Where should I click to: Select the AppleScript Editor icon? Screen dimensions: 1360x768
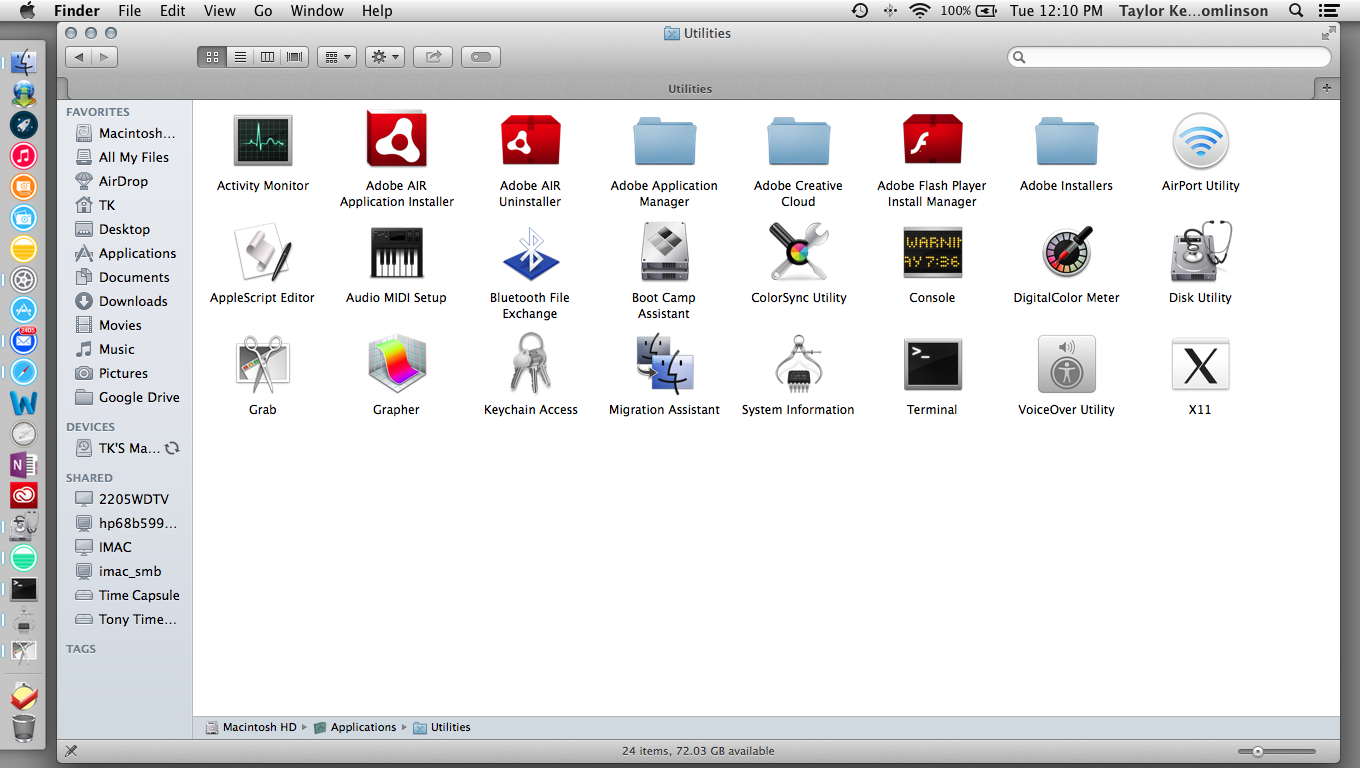pyautogui.click(x=263, y=253)
